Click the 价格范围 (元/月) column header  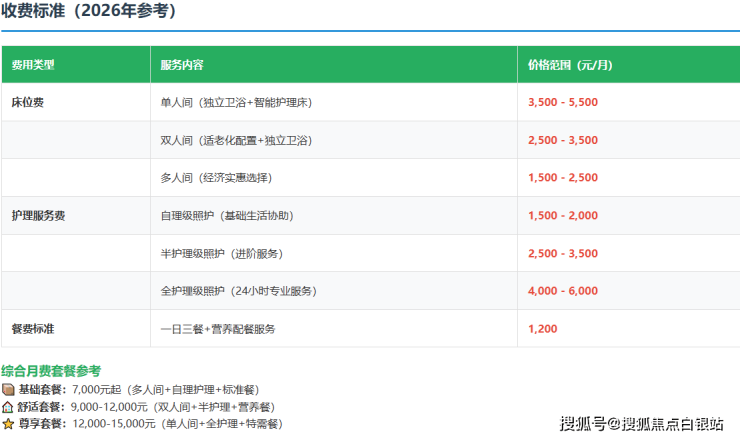click(569, 65)
